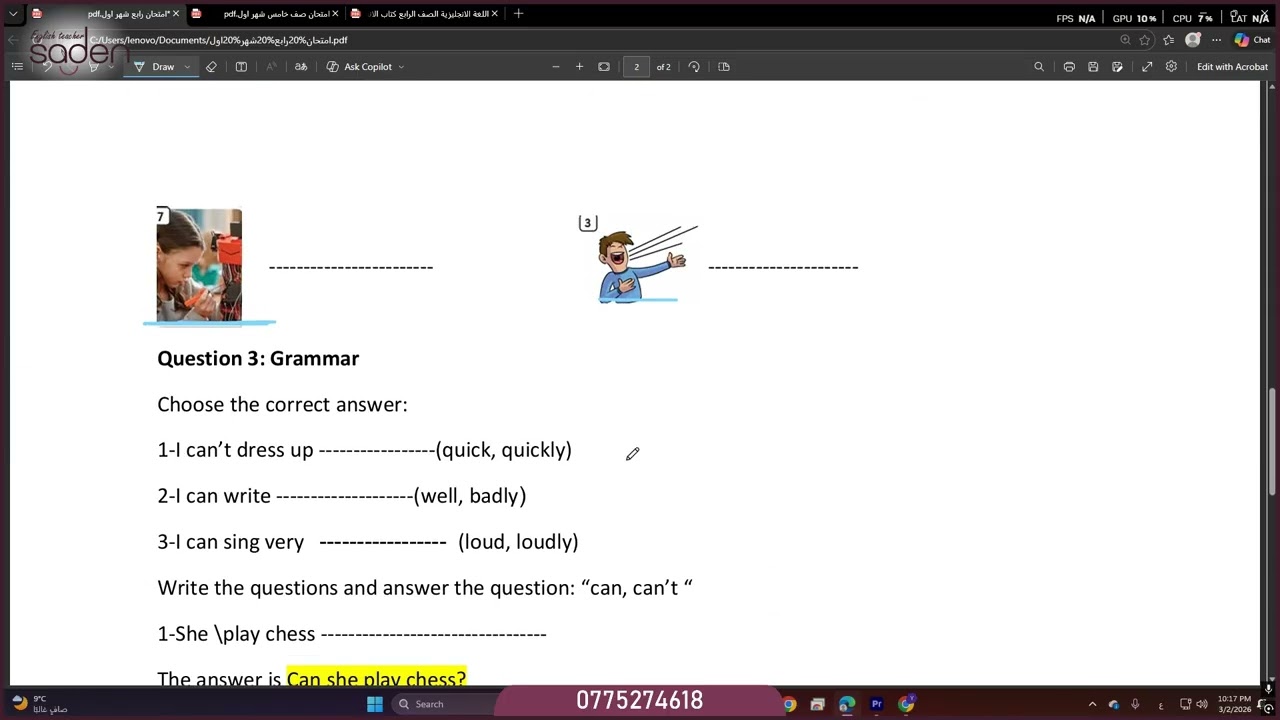
Task: Add this page to favorites star
Action: pos(1145,40)
